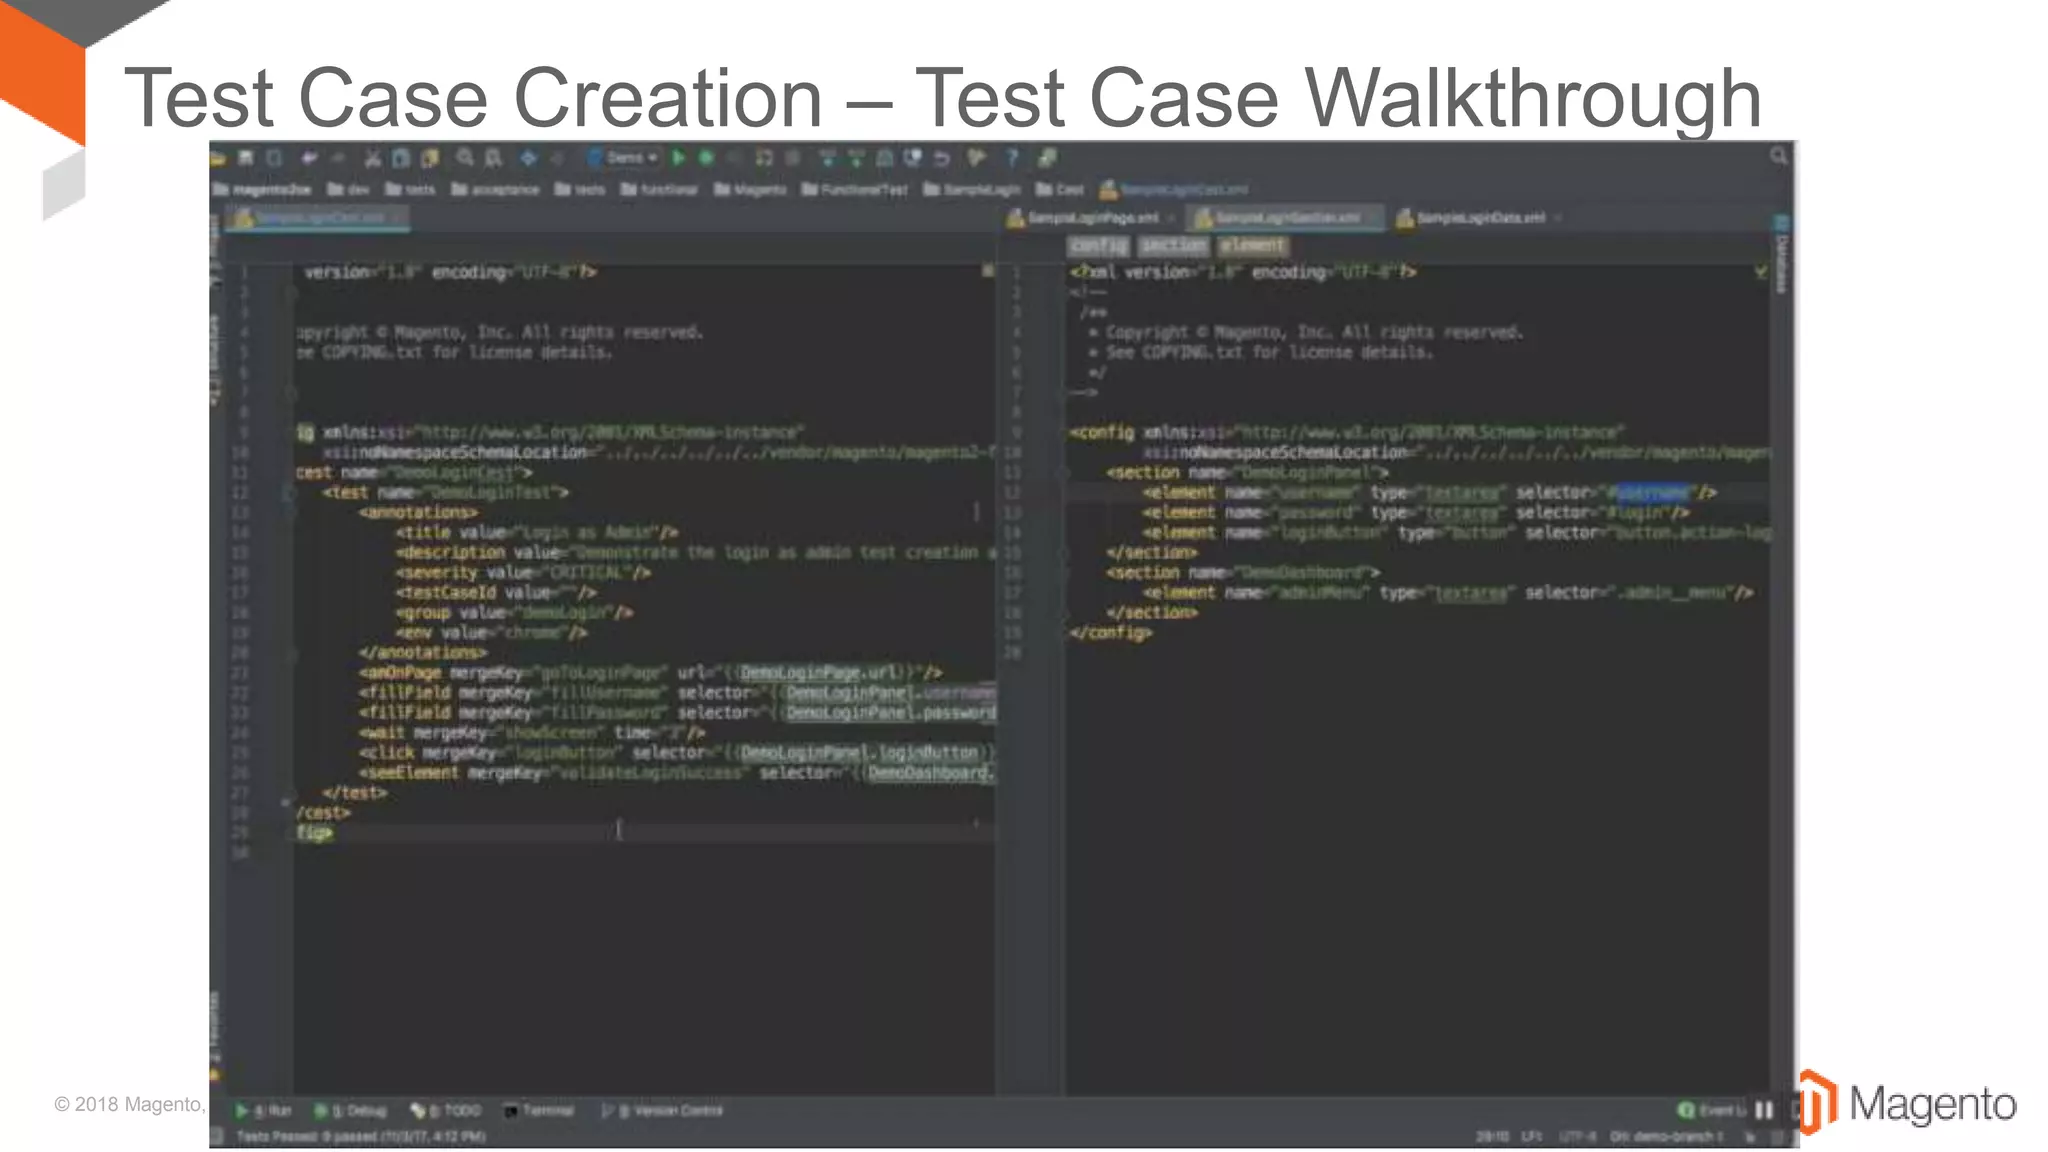The width and height of the screenshot is (2048, 1152).
Task: Click the green Run button in toolbar
Action: point(679,158)
